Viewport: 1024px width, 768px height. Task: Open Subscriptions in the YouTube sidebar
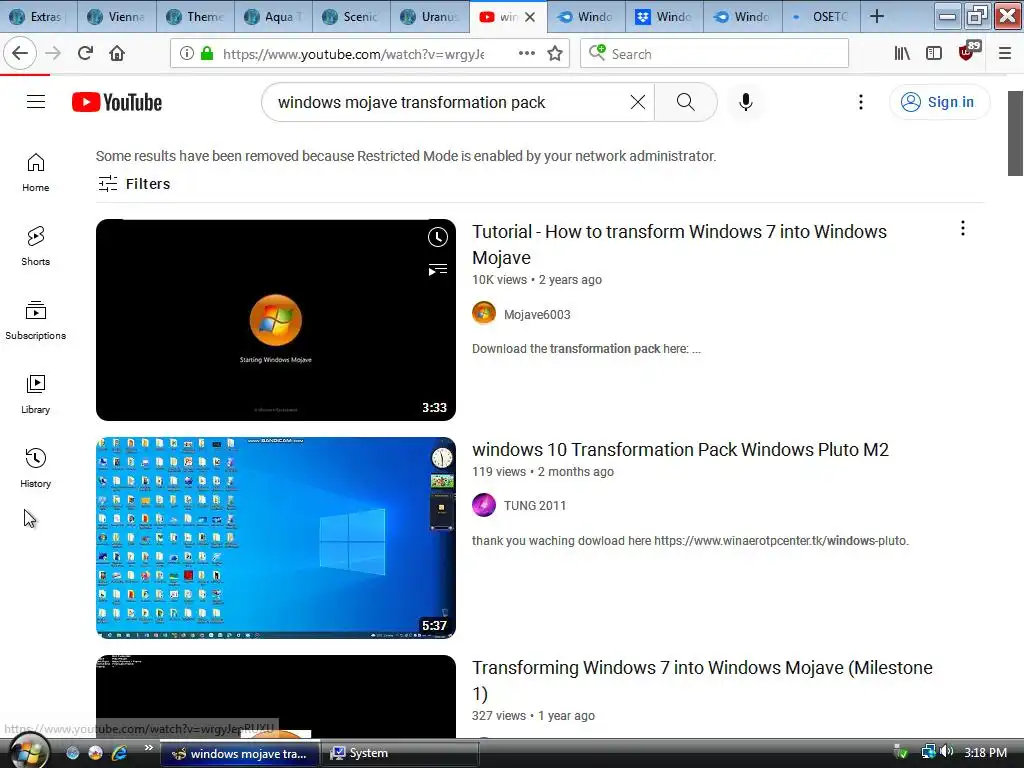(x=36, y=320)
